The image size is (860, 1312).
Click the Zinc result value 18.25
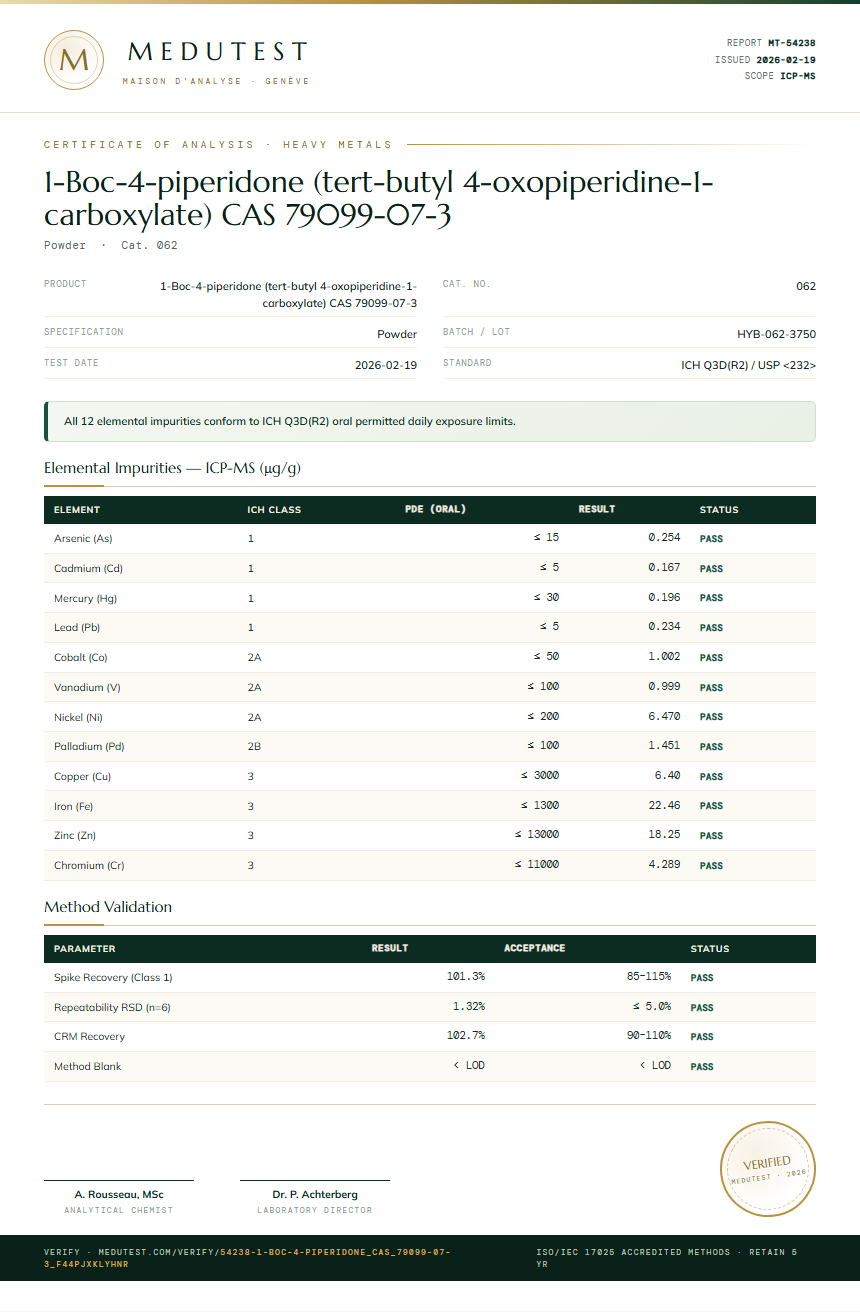point(664,835)
